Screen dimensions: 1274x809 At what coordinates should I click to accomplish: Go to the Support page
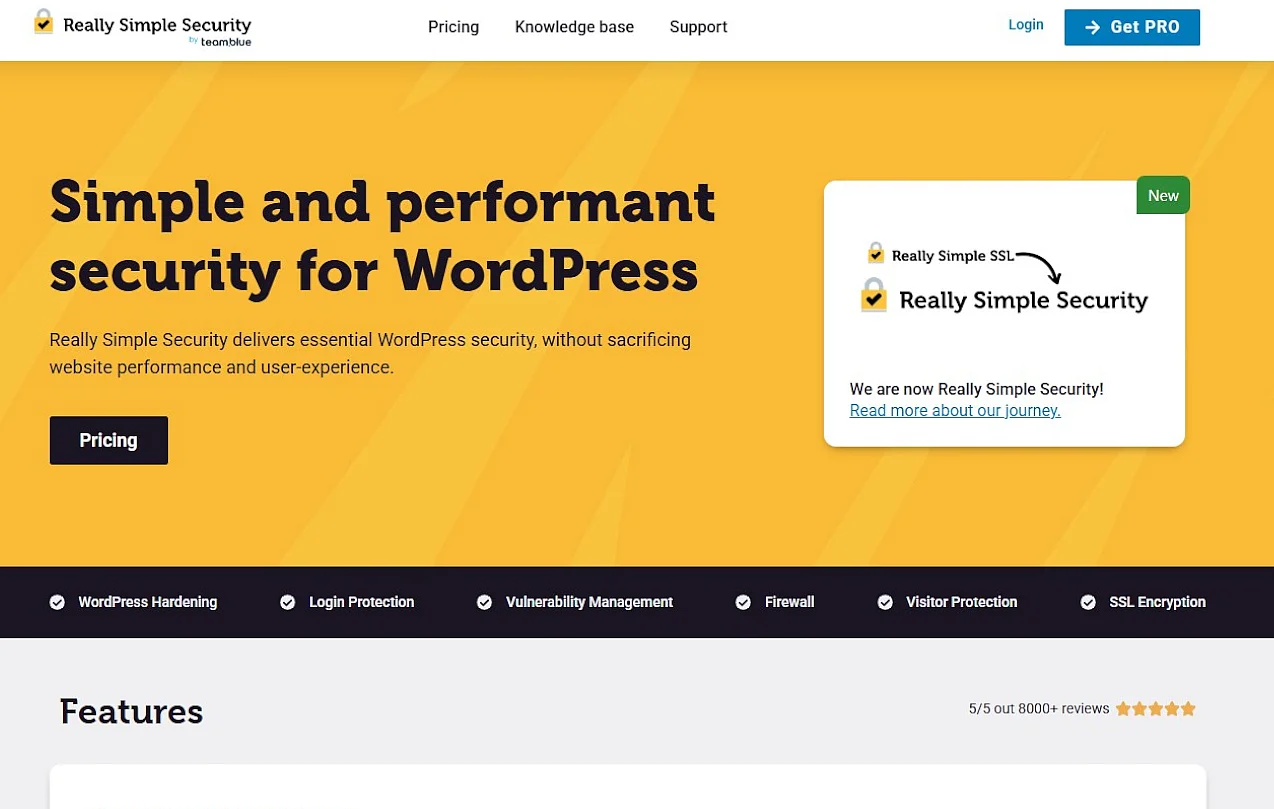pos(698,27)
